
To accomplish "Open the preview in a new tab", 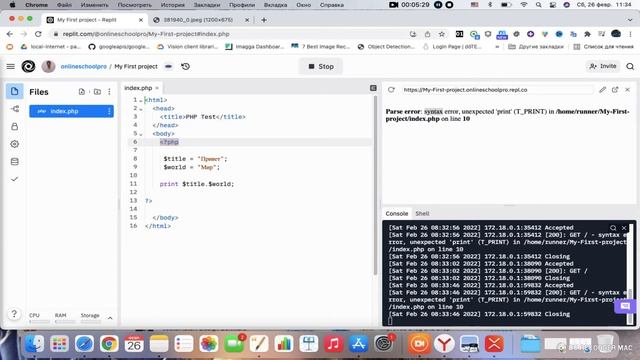I will click(x=615, y=90).
